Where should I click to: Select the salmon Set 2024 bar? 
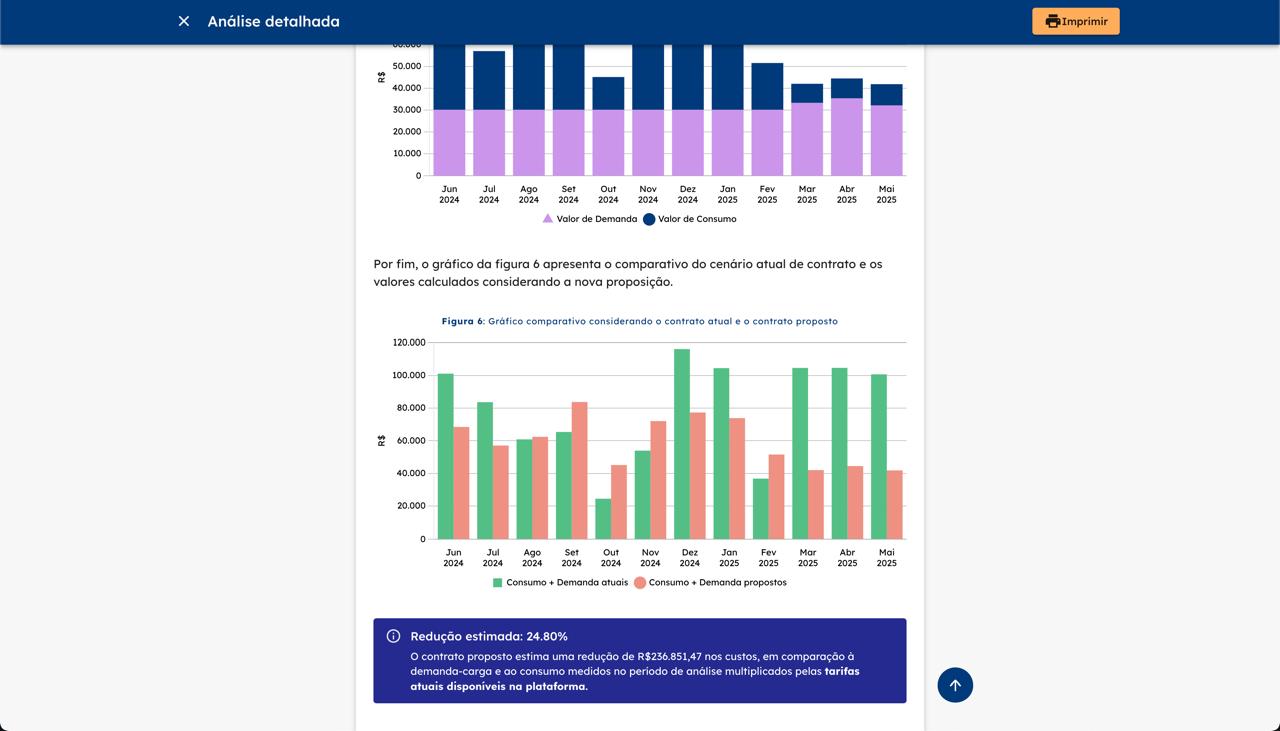point(579,470)
